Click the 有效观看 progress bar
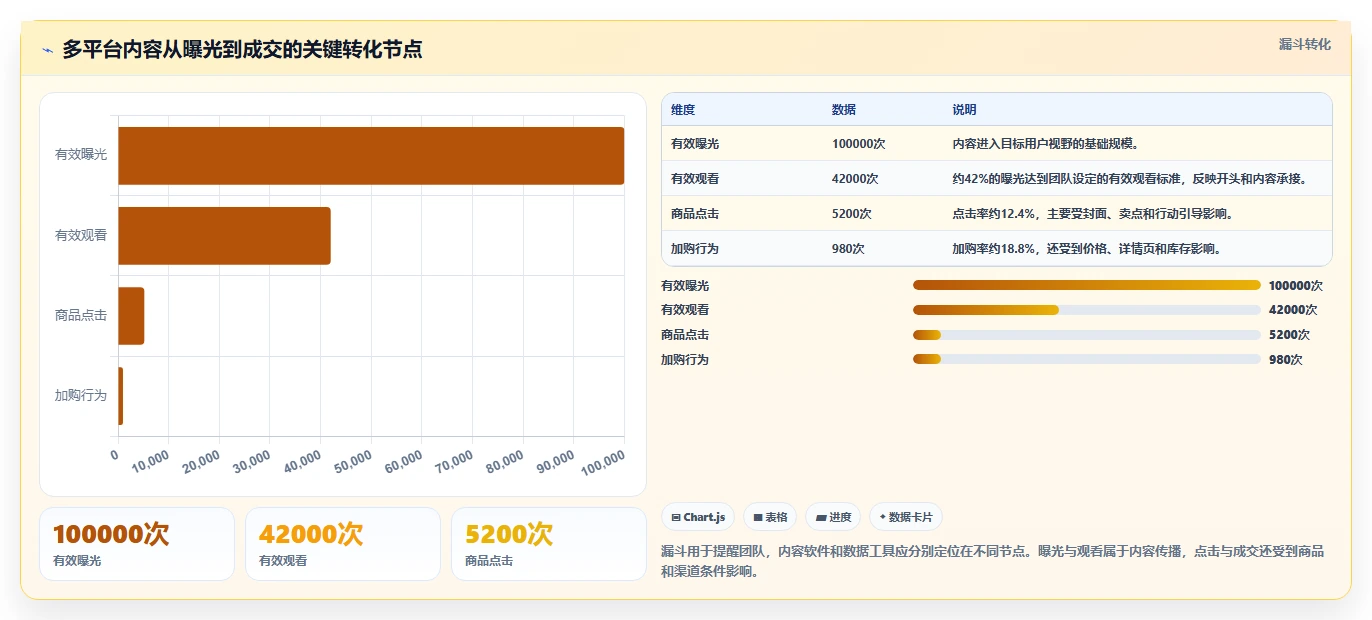Screen dimensions: 1372x620 point(1086,310)
